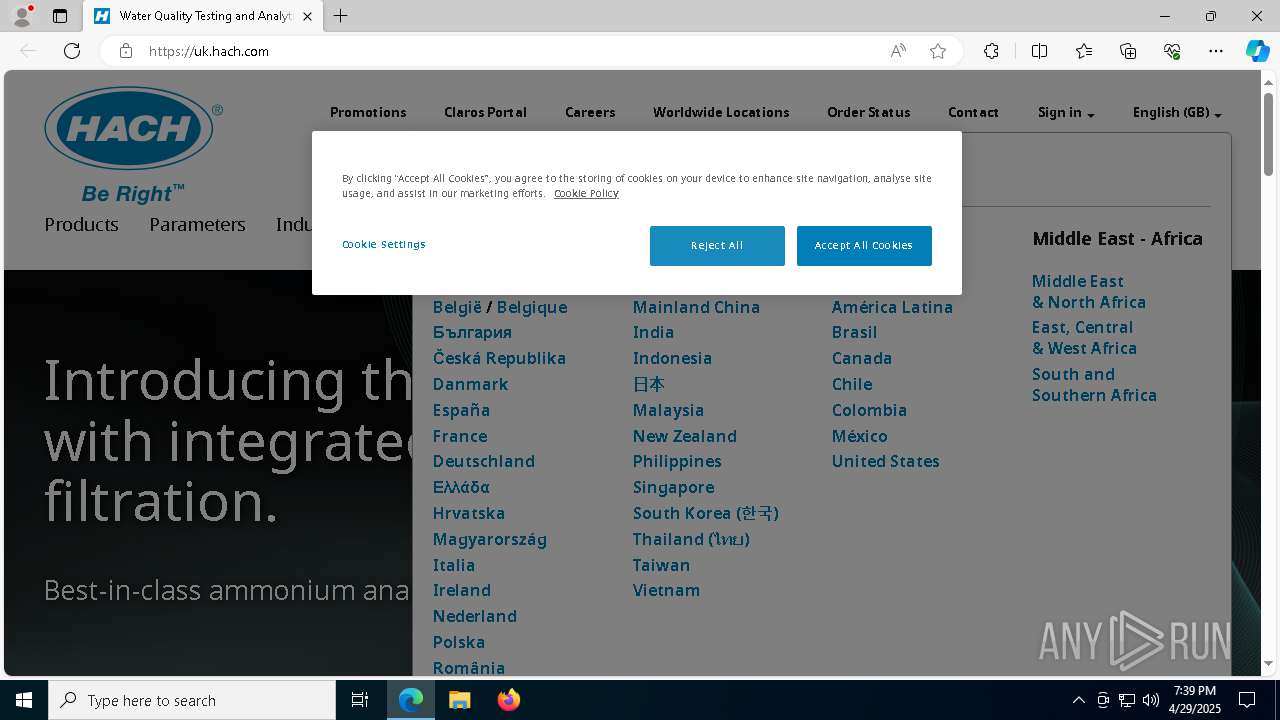1280x720 pixels.
Task: Click the Edge profile avatar icon
Action: click(x=22, y=16)
